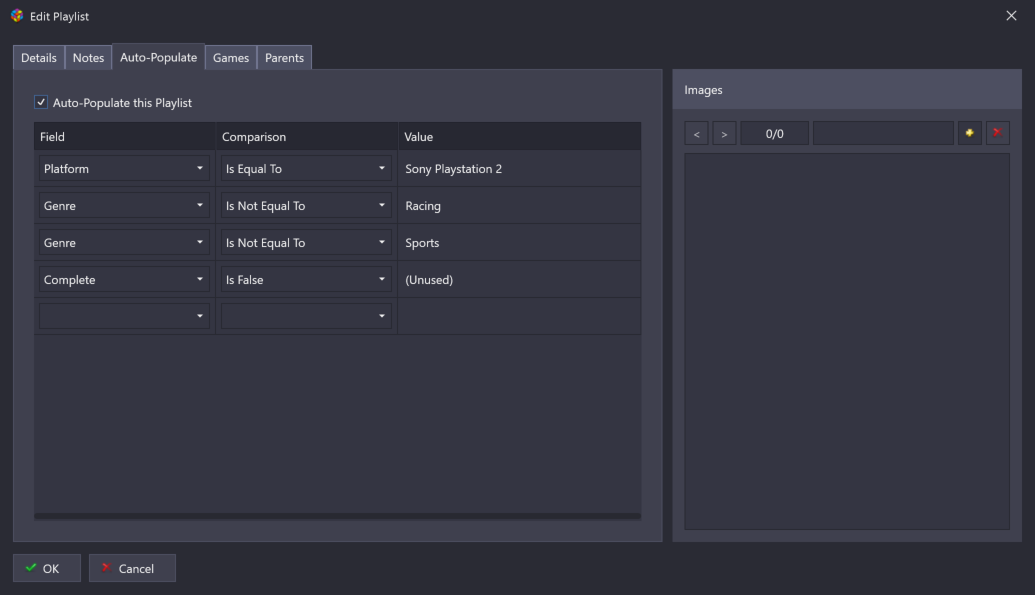The height and width of the screenshot is (595, 1035).
Task: Open the Is False comparison dropdown
Action: point(306,280)
